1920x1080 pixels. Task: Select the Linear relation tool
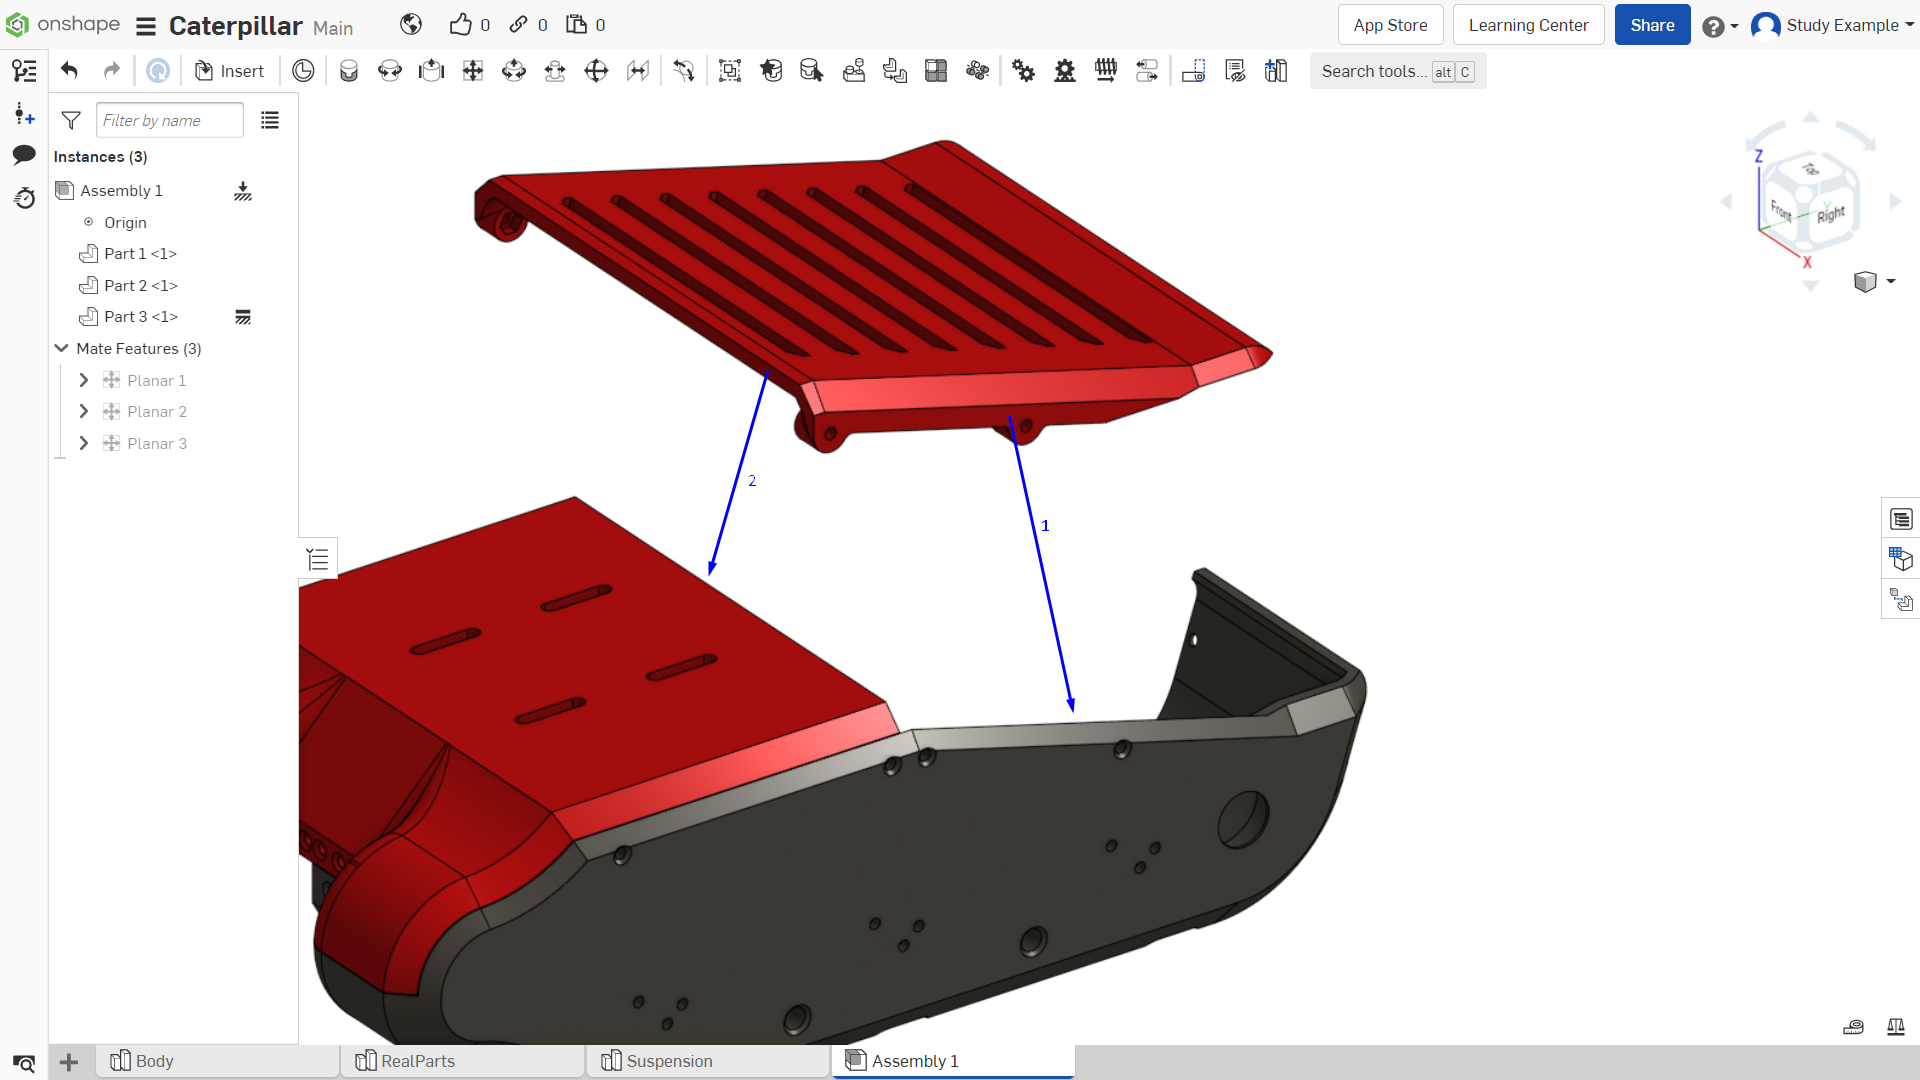[1147, 70]
